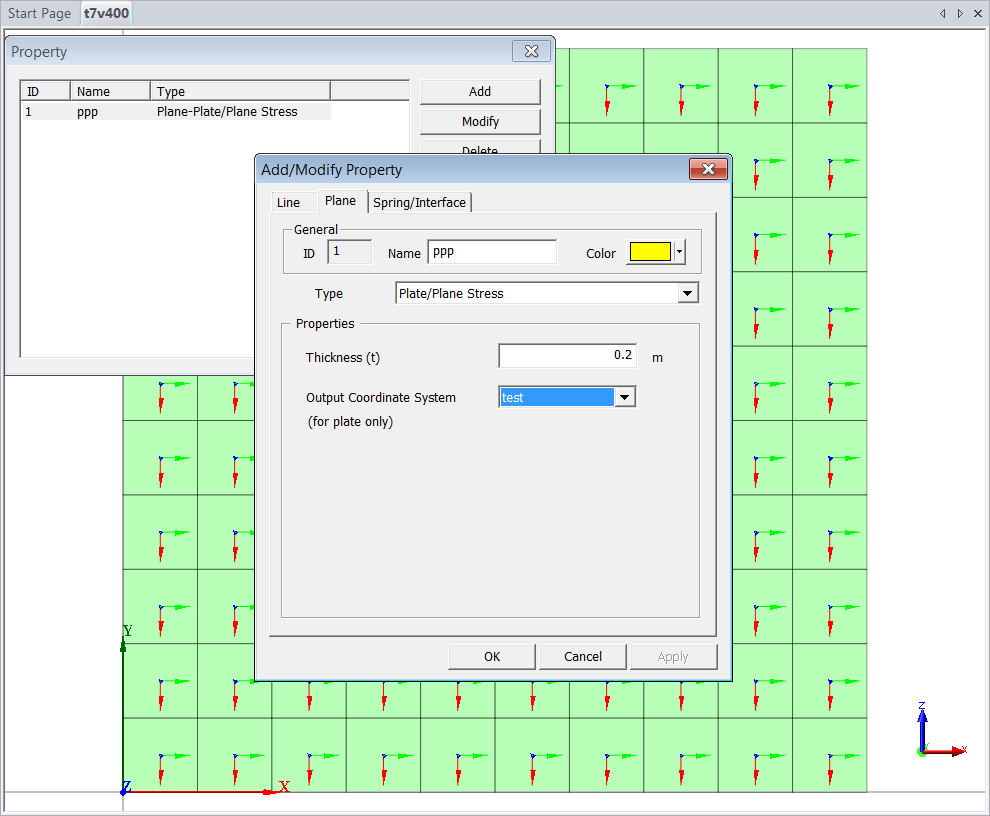990x816 pixels.
Task: Click the tab scroll left arrow
Action: (942, 14)
